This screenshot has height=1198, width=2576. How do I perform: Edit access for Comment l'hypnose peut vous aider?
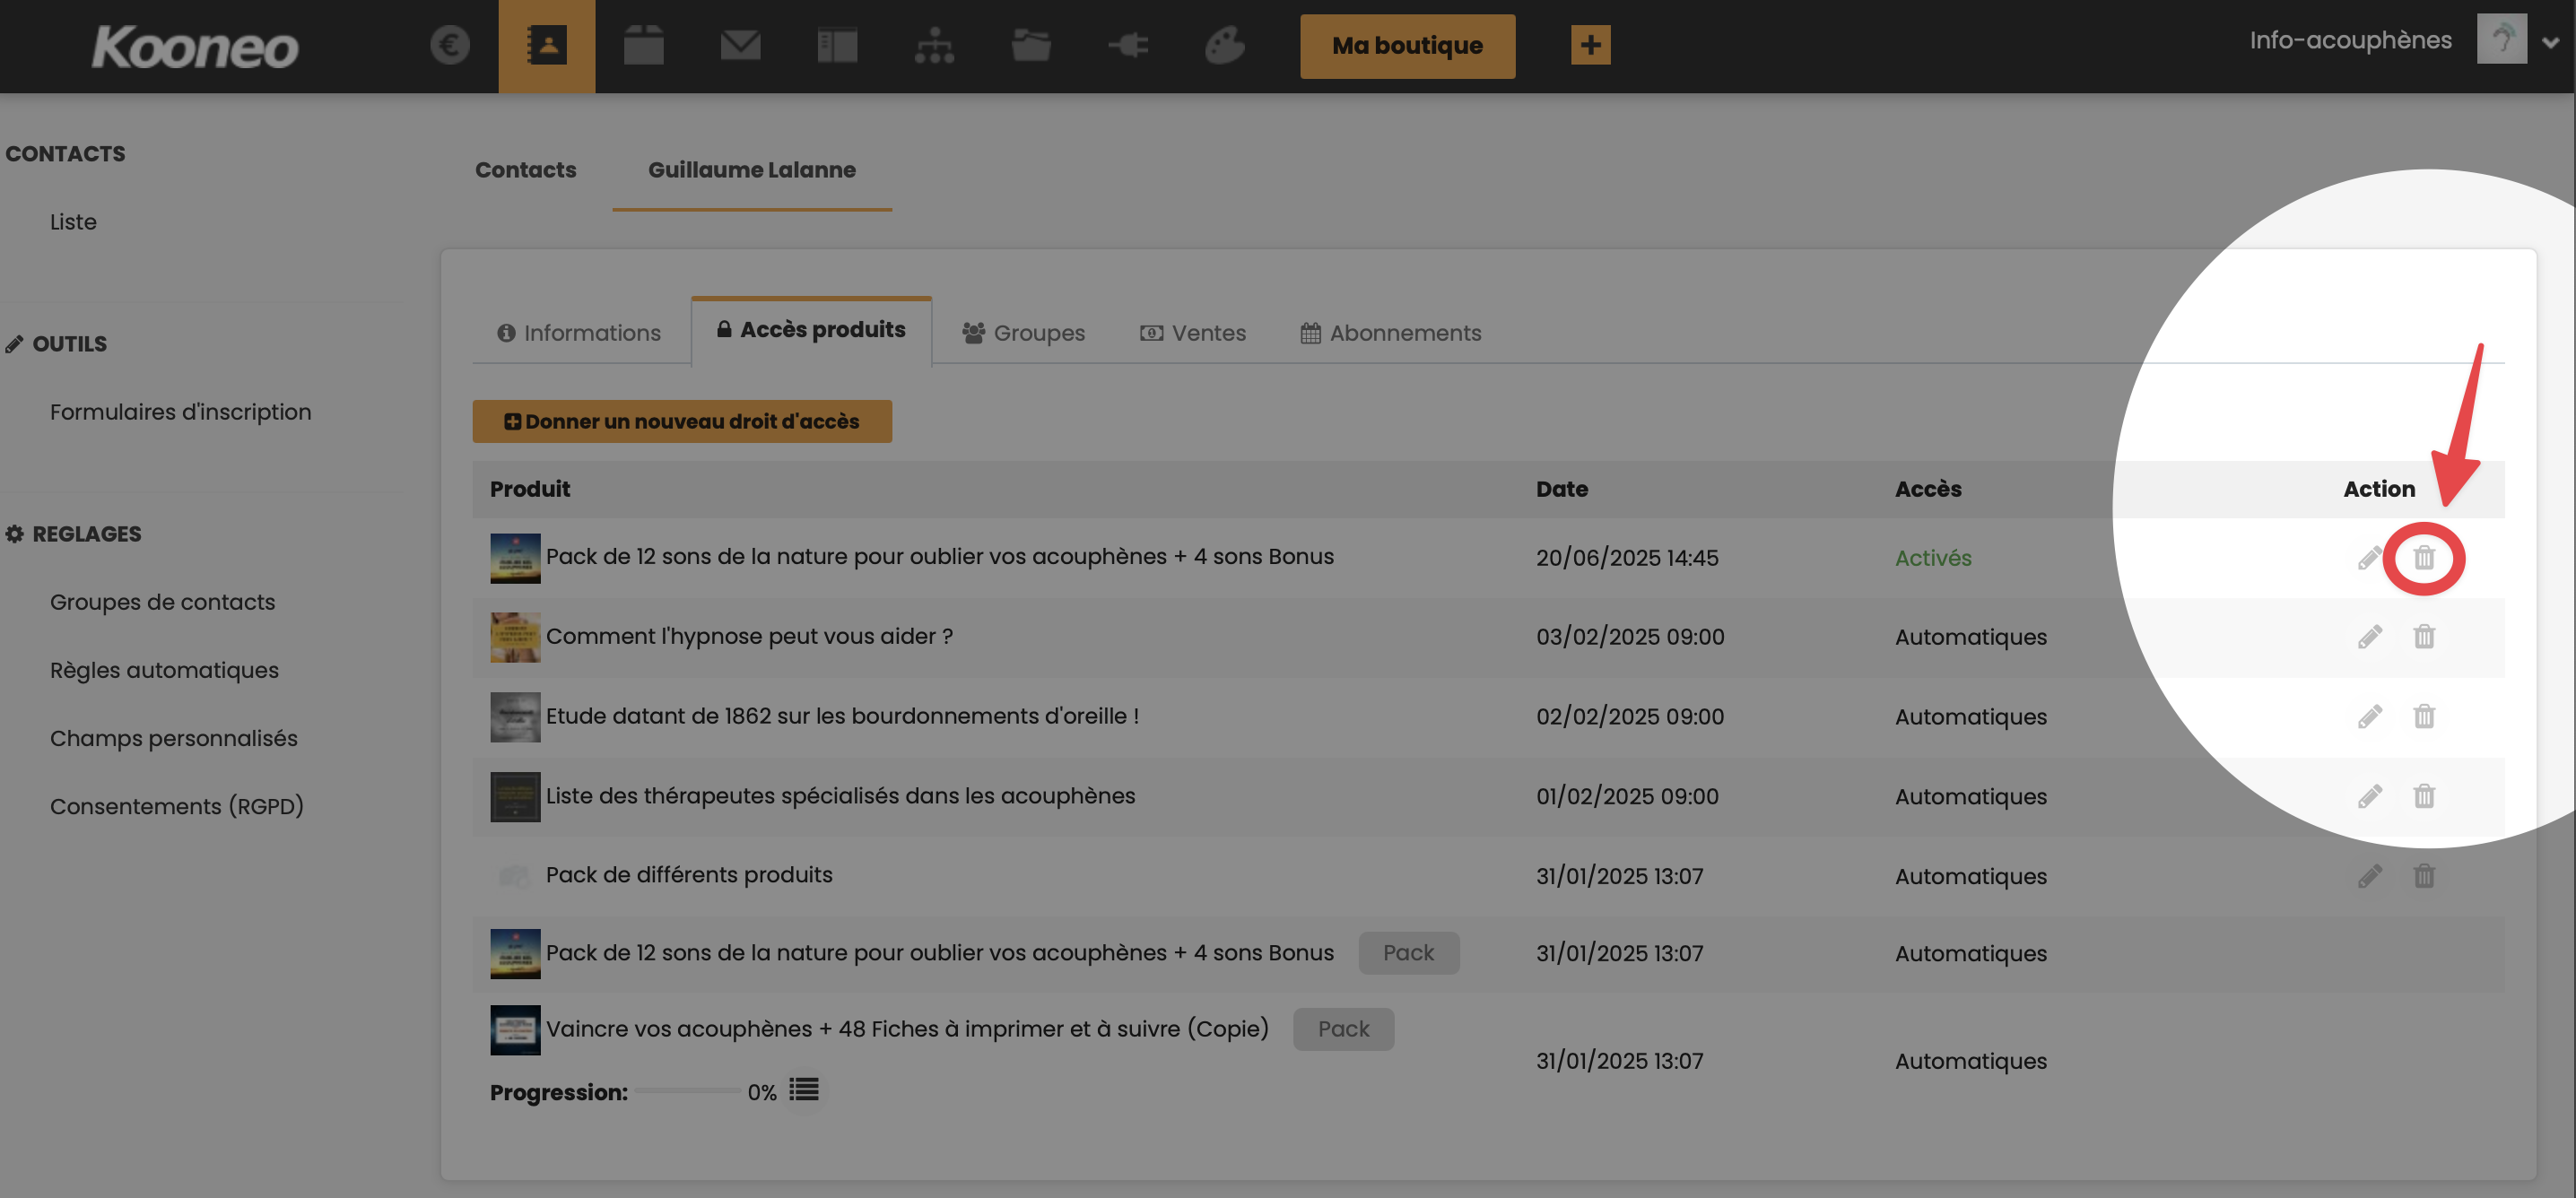tap(2369, 637)
